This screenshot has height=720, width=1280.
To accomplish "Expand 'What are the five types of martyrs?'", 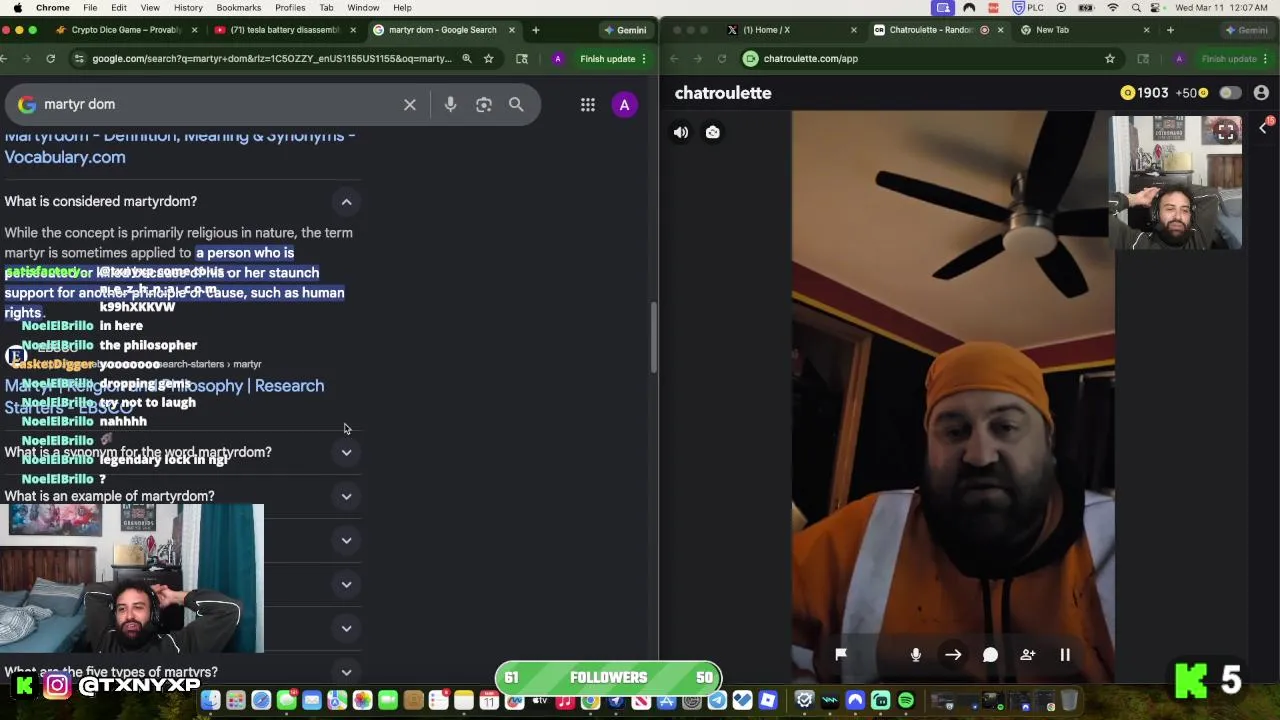I will [346, 673].
